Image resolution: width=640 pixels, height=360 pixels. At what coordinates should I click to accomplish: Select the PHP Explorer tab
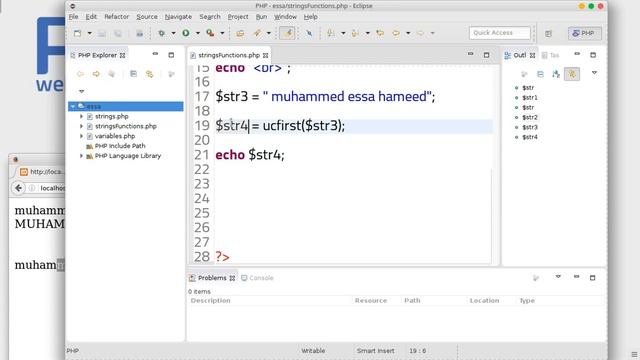pos(98,55)
